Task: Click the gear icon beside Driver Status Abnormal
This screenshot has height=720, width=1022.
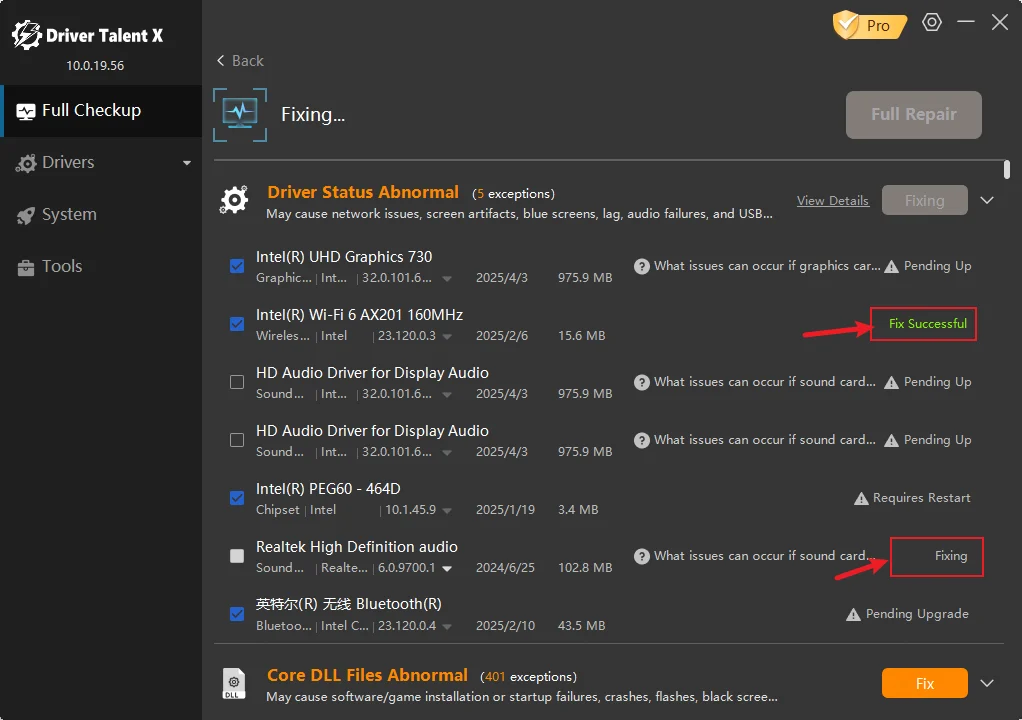Action: pos(234,200)
